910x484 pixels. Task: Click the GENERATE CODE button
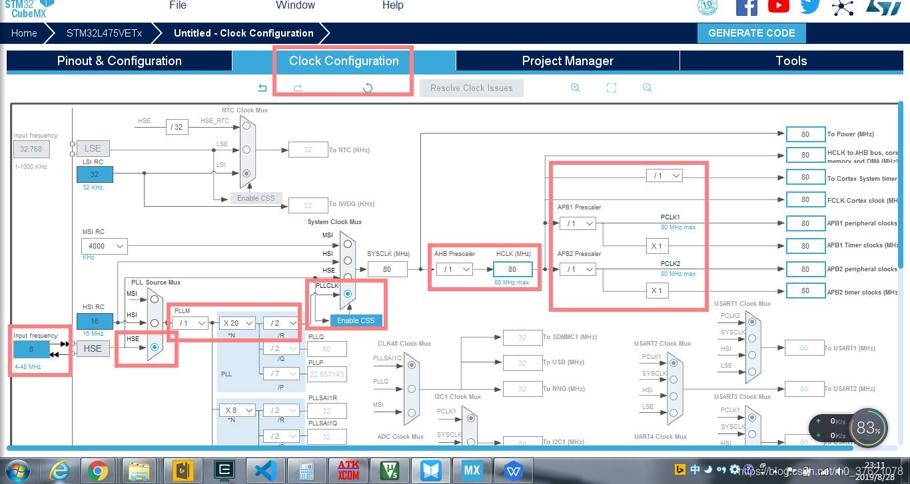tap(752, 33)
